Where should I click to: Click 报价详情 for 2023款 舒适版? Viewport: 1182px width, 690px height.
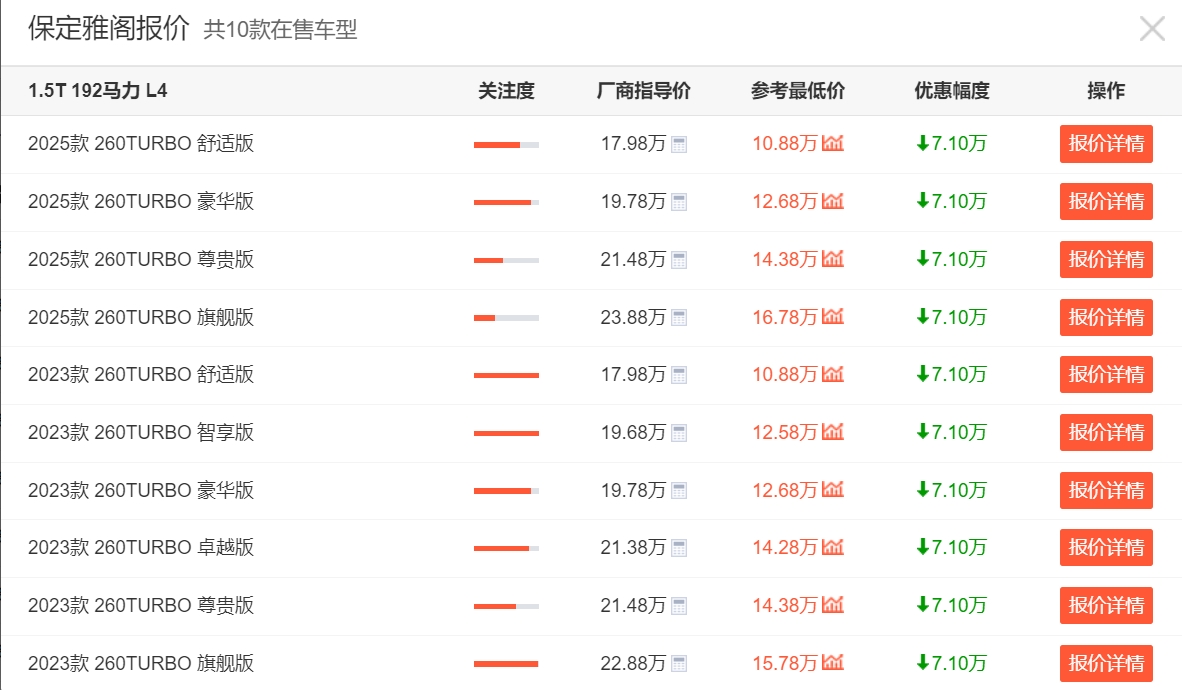coord(1106,375)
